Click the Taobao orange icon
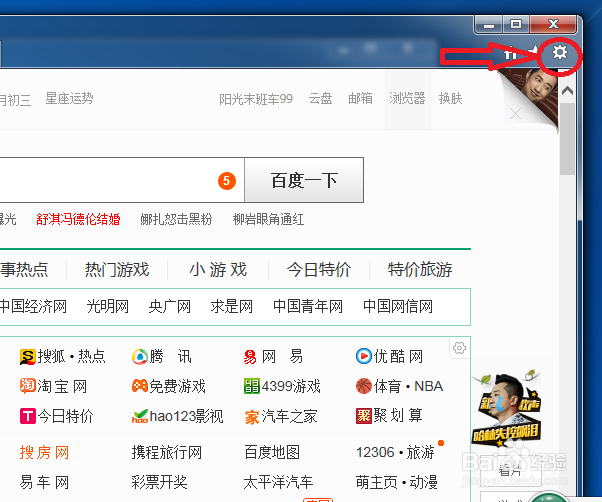The height and width of the screenshot is (502, 602). 28,386
